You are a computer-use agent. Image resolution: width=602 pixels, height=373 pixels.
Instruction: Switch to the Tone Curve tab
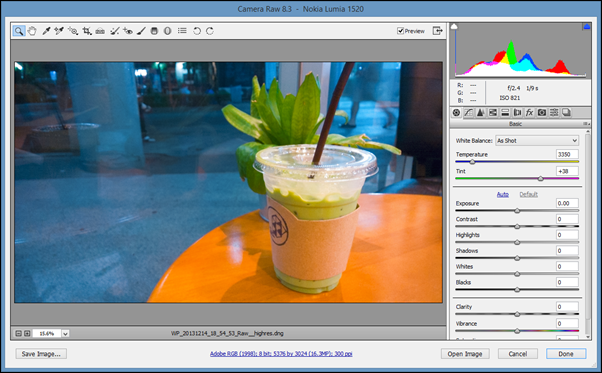click(x=468, y=112)
